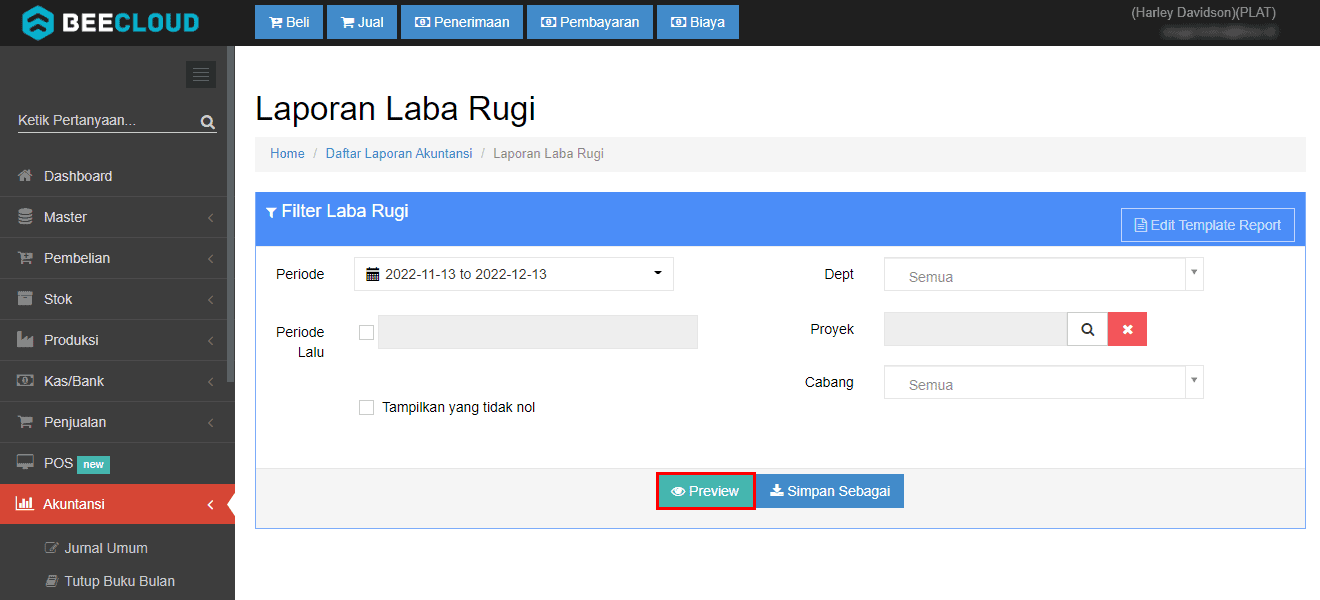The width and height of the screenshot is (1320, 600).
Task: Click the Proyek input field
Action: pyautogui.click(x=976, y=329)
